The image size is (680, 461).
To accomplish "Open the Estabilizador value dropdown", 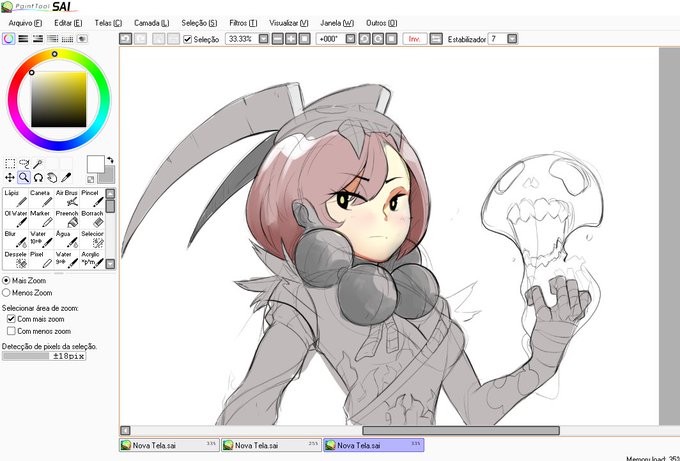I will coord(512,39).
